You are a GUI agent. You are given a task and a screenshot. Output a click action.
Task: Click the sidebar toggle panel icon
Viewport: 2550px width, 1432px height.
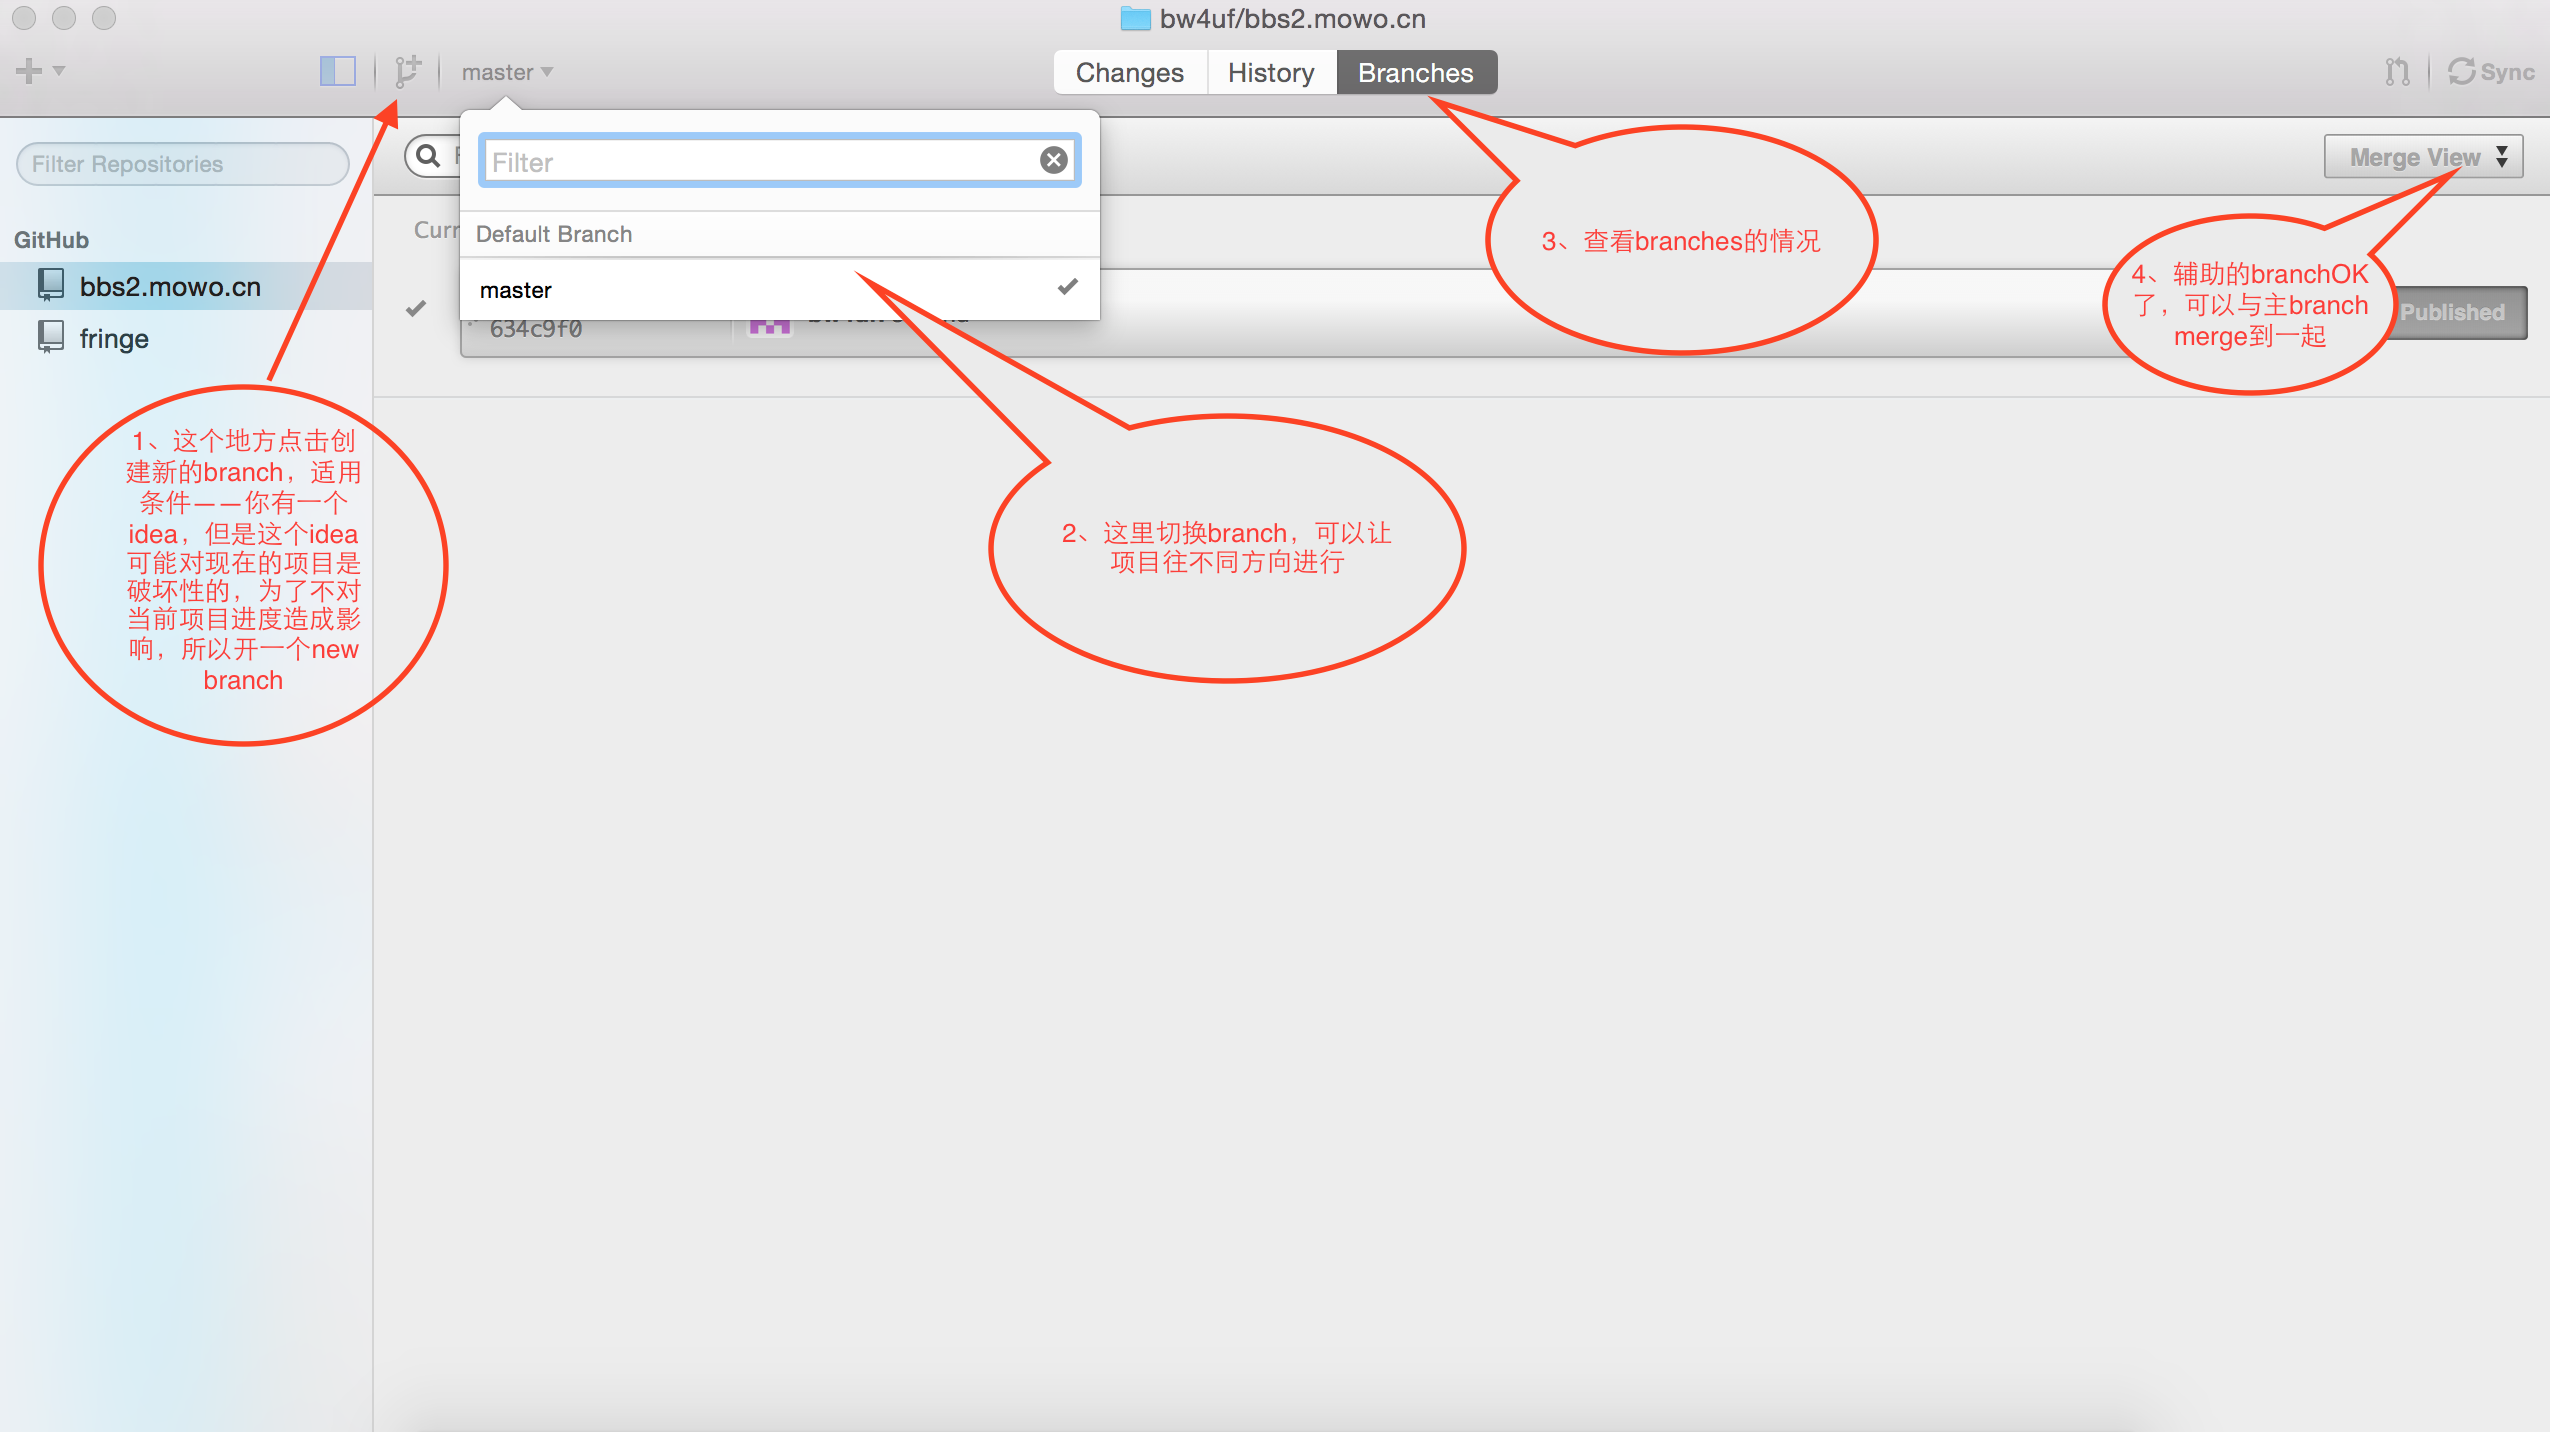click(338, 72)
